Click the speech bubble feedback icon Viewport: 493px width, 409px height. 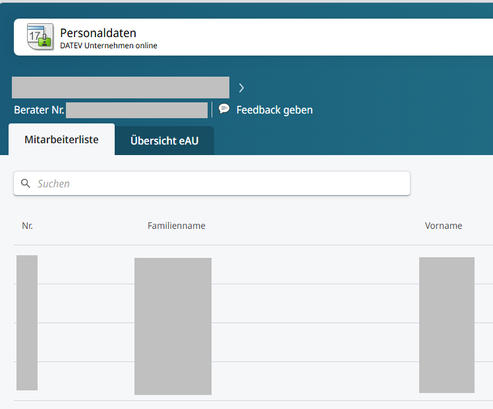224,109
